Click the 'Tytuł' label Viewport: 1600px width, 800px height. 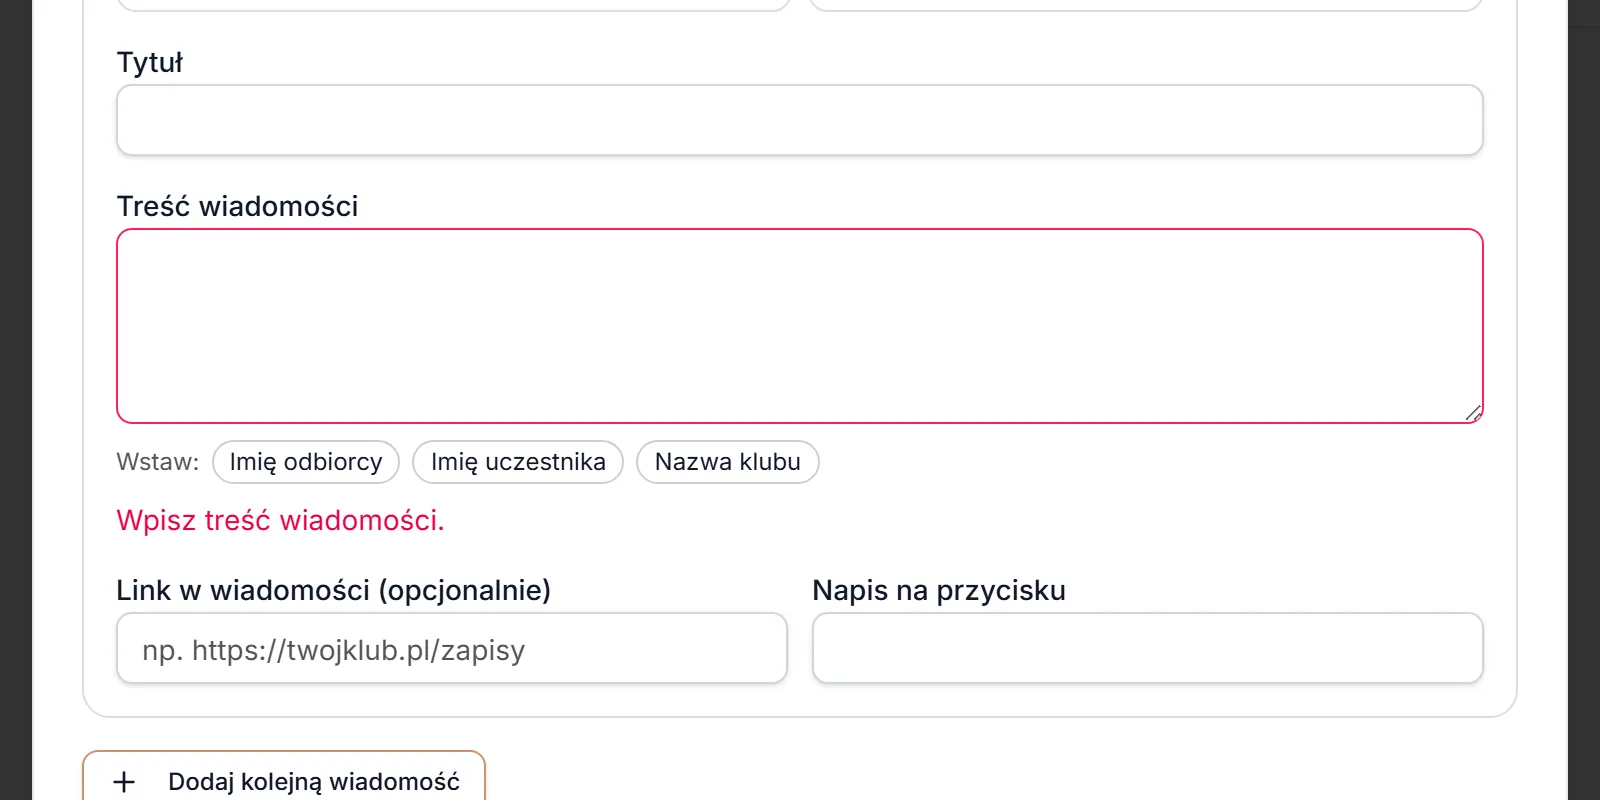click(150, 62)
